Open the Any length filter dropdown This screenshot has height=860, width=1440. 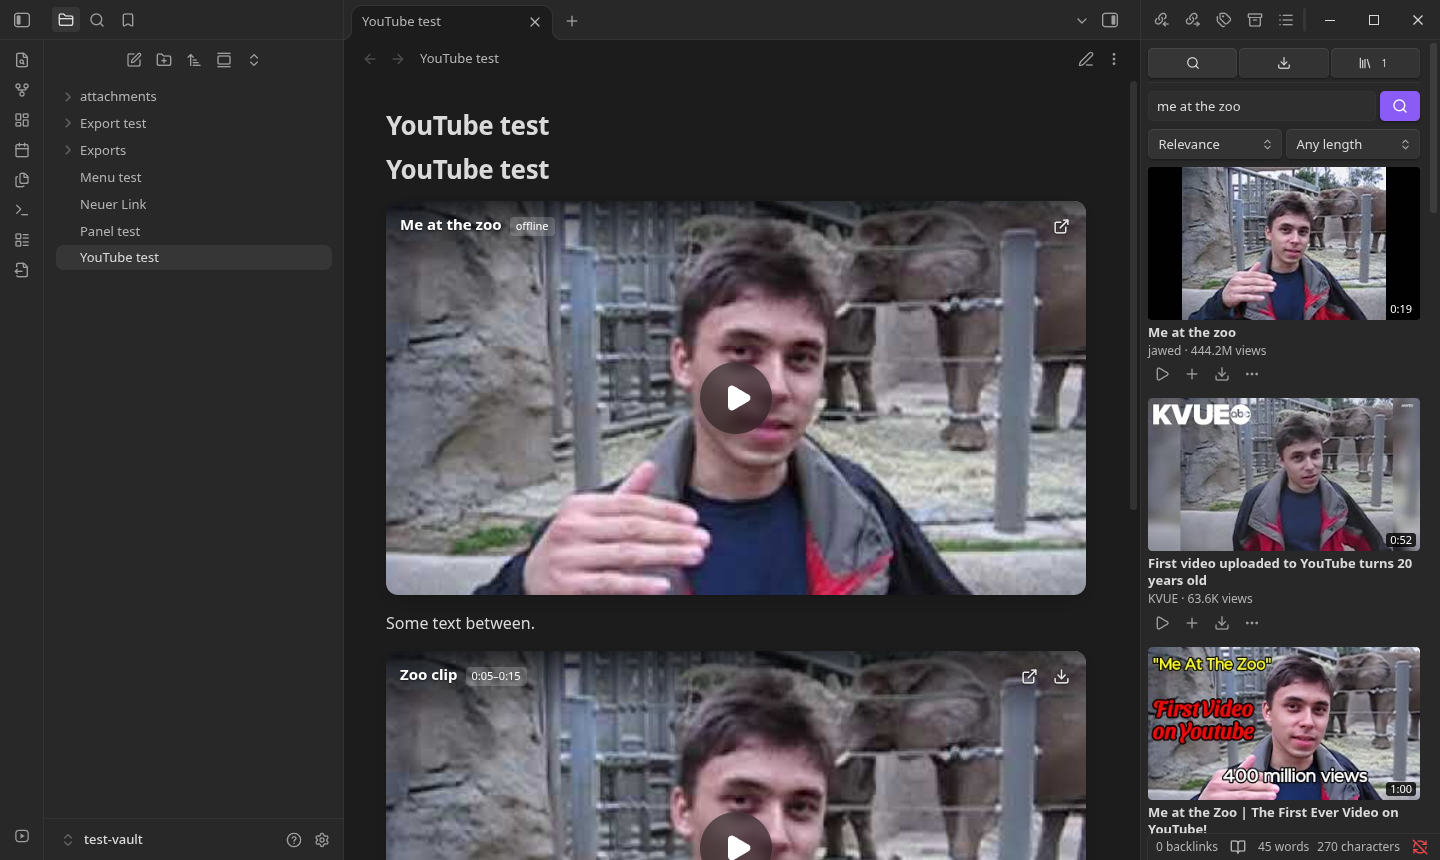(x=1353, y=144)
